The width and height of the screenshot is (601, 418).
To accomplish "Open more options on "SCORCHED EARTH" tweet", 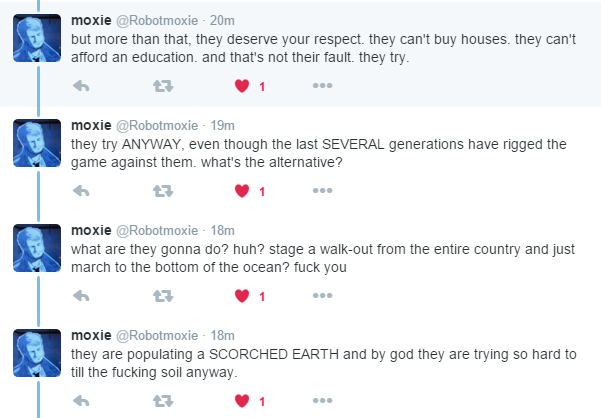I will pyautogui.click(x=321, y=401).
